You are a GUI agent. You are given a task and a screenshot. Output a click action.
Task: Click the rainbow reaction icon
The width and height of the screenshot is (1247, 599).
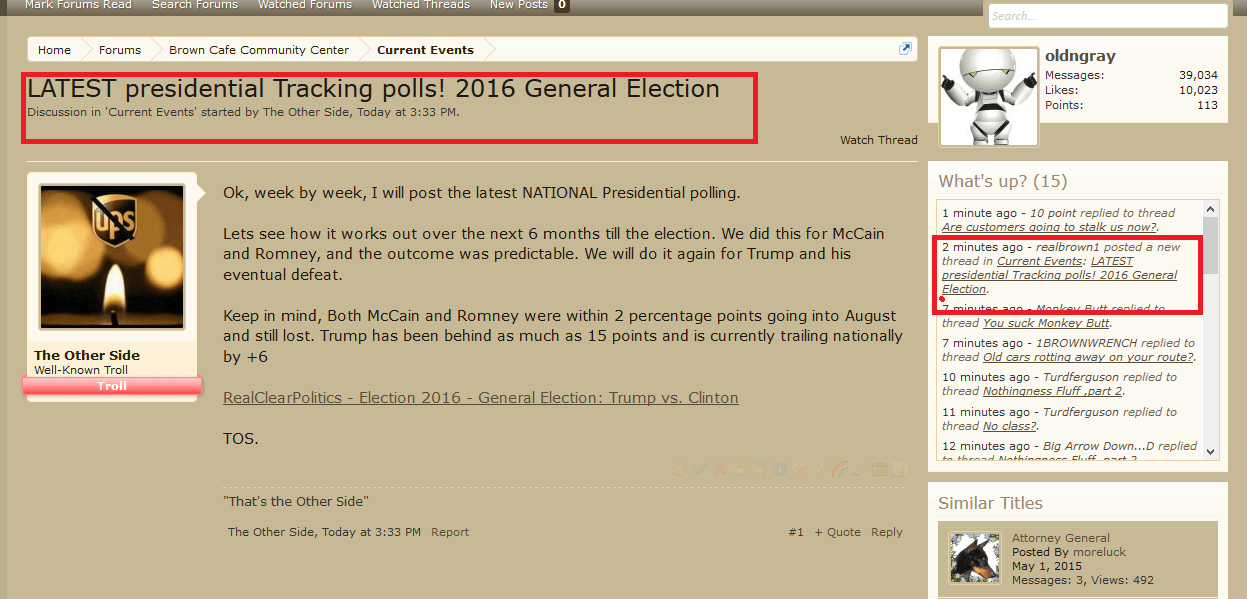(840, 469)
